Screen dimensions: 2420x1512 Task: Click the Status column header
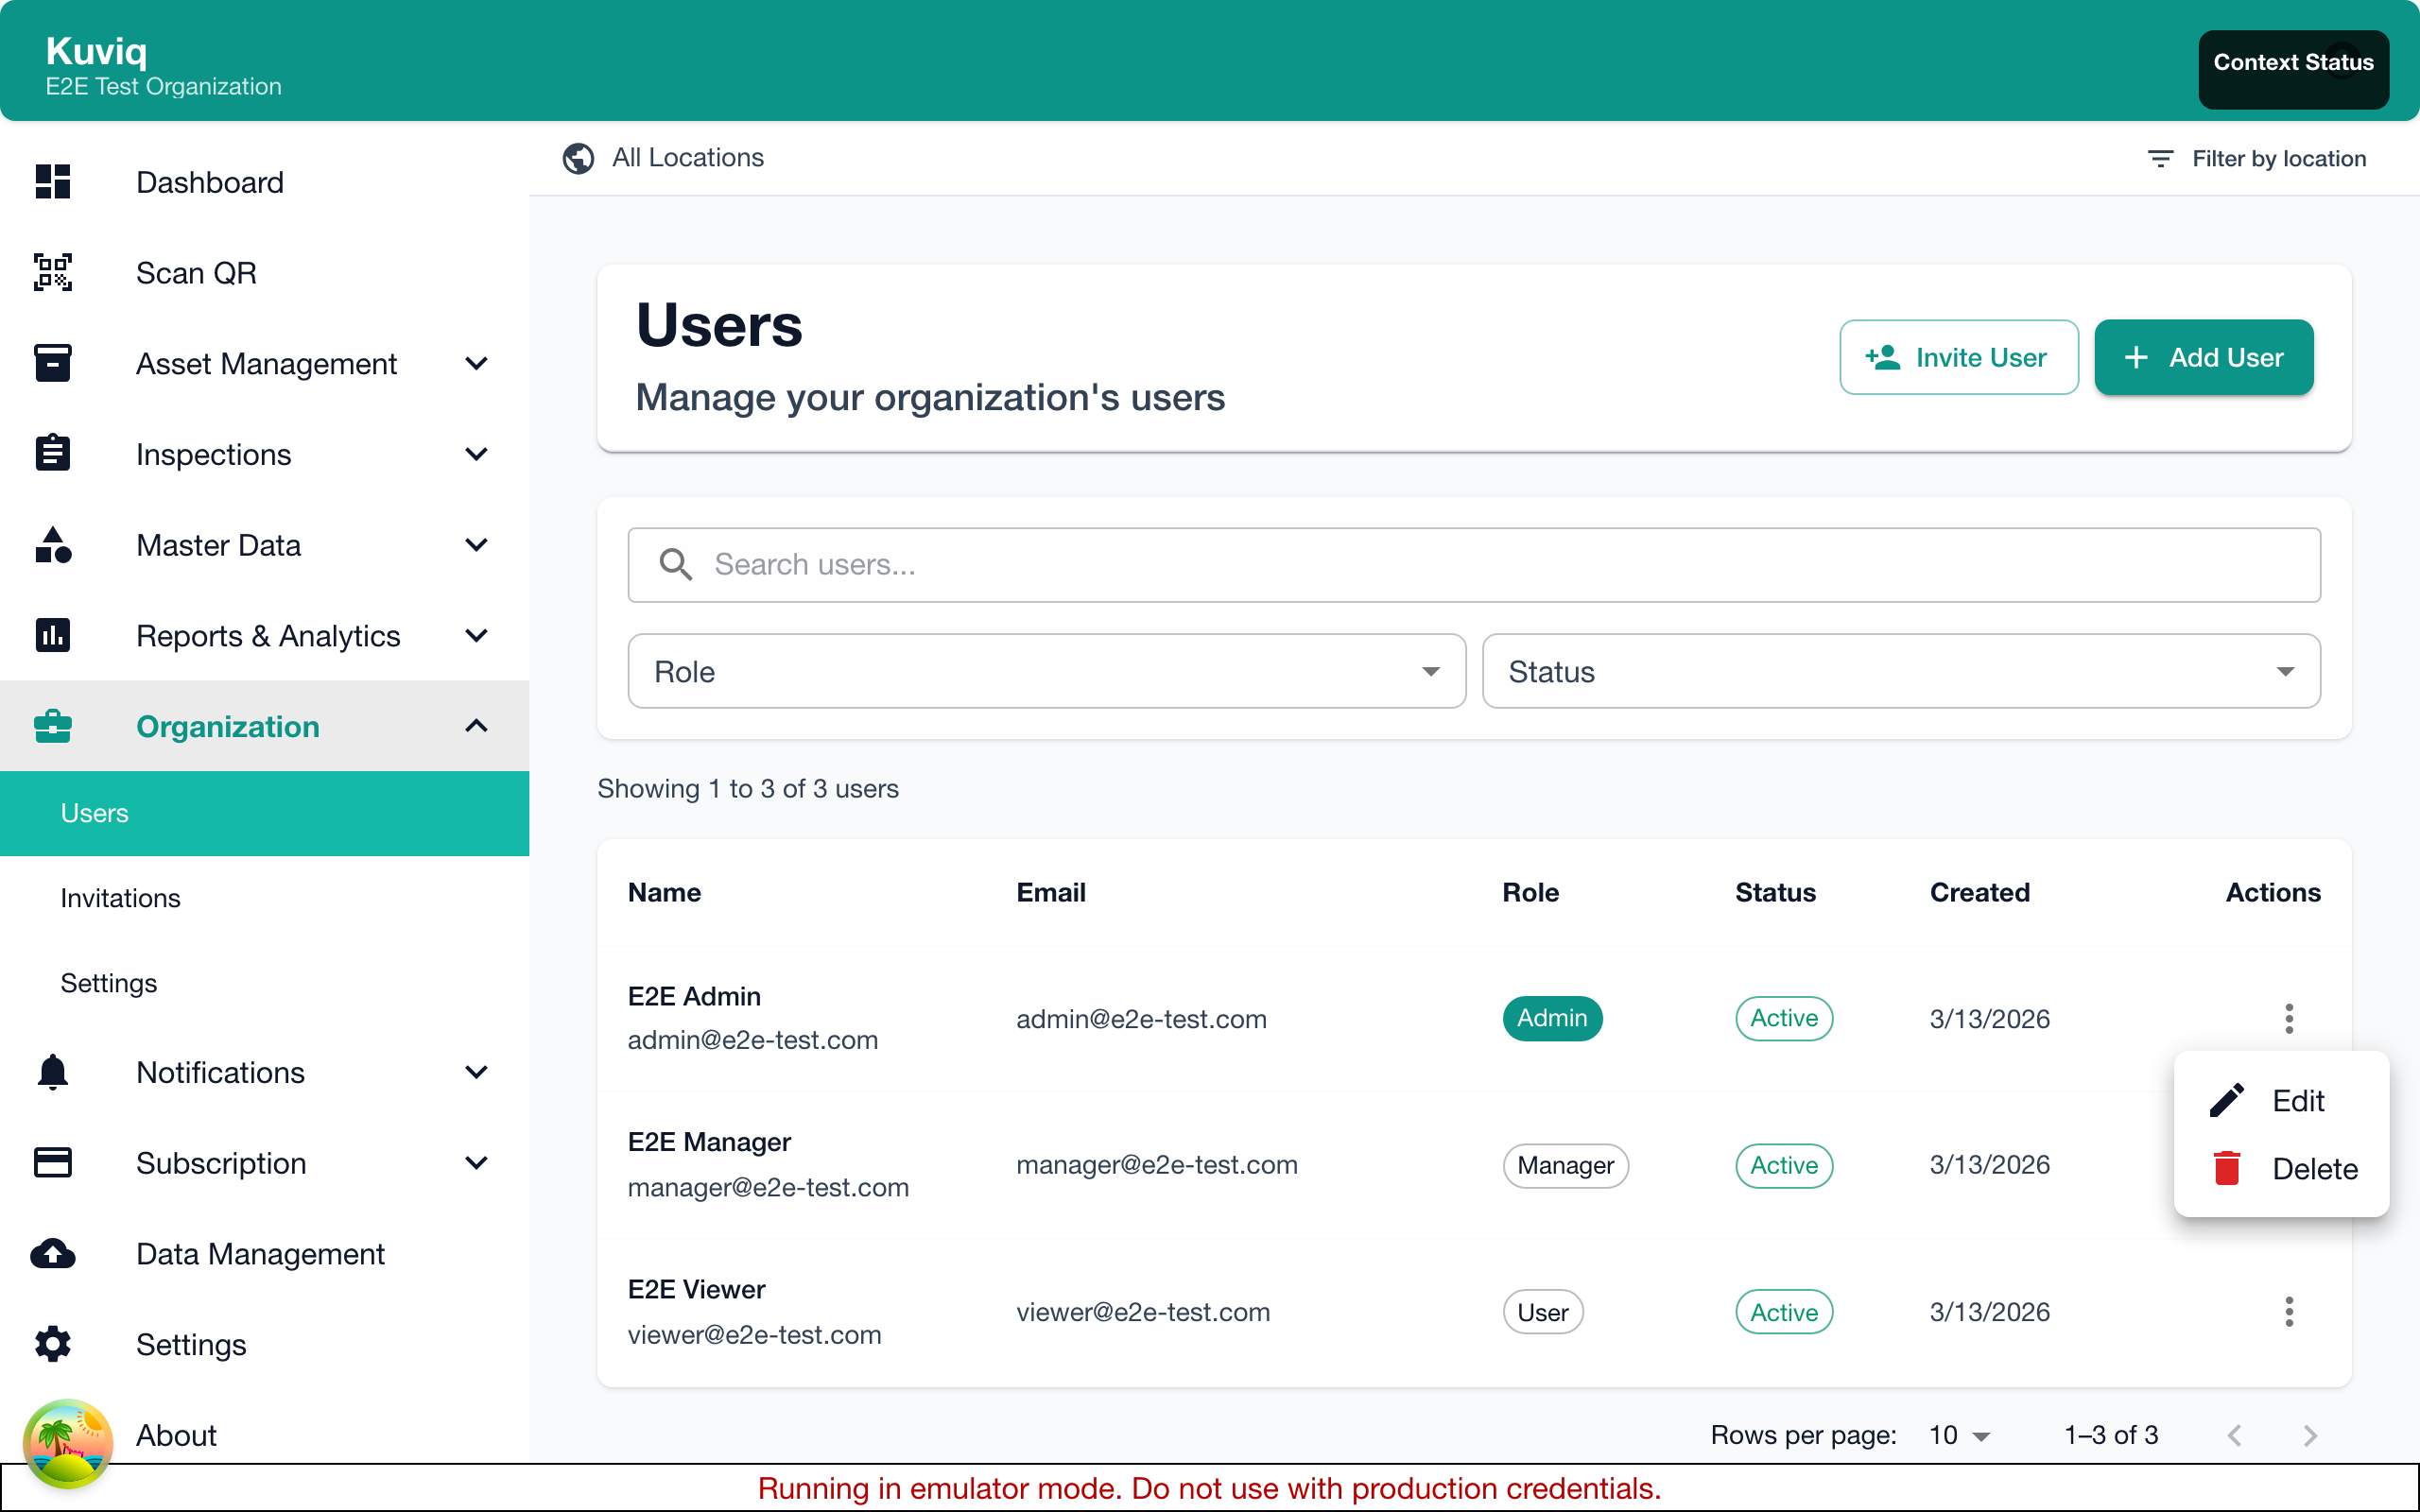pos(1775,892)
